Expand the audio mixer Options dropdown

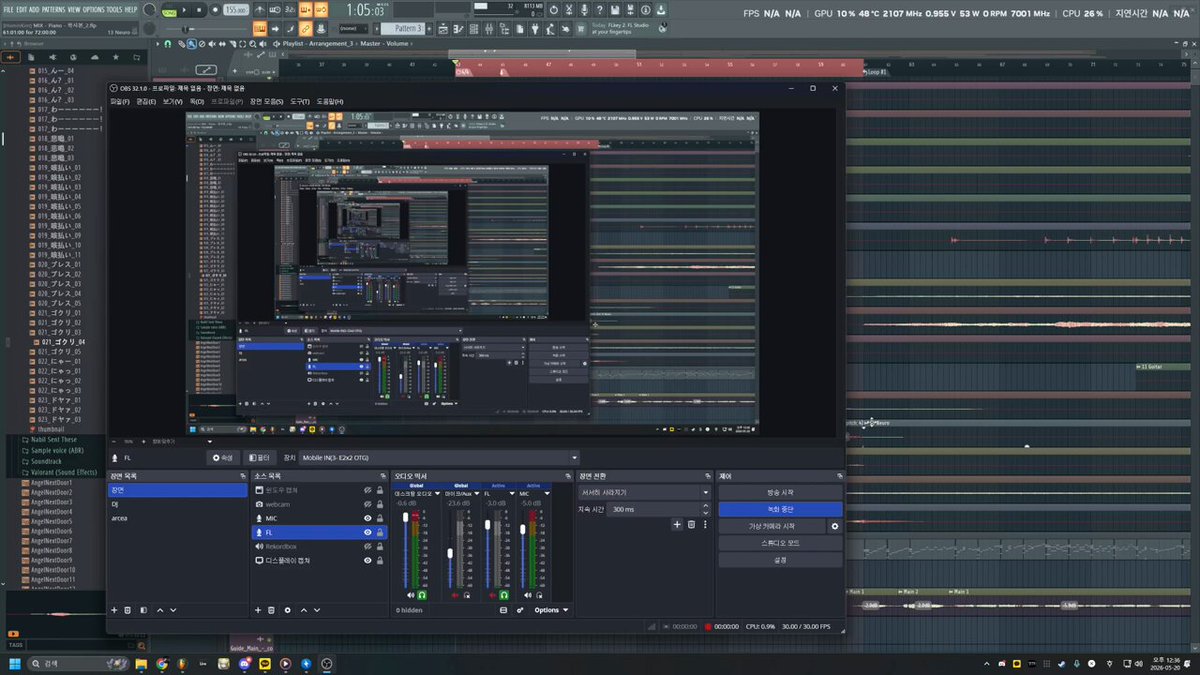551,610
